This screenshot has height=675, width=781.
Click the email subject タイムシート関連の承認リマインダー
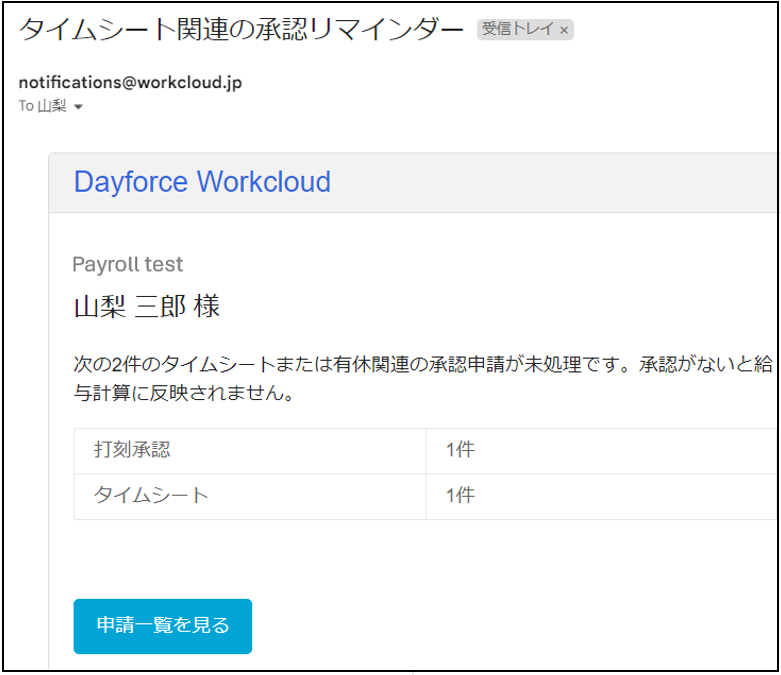tap(241, 29)
